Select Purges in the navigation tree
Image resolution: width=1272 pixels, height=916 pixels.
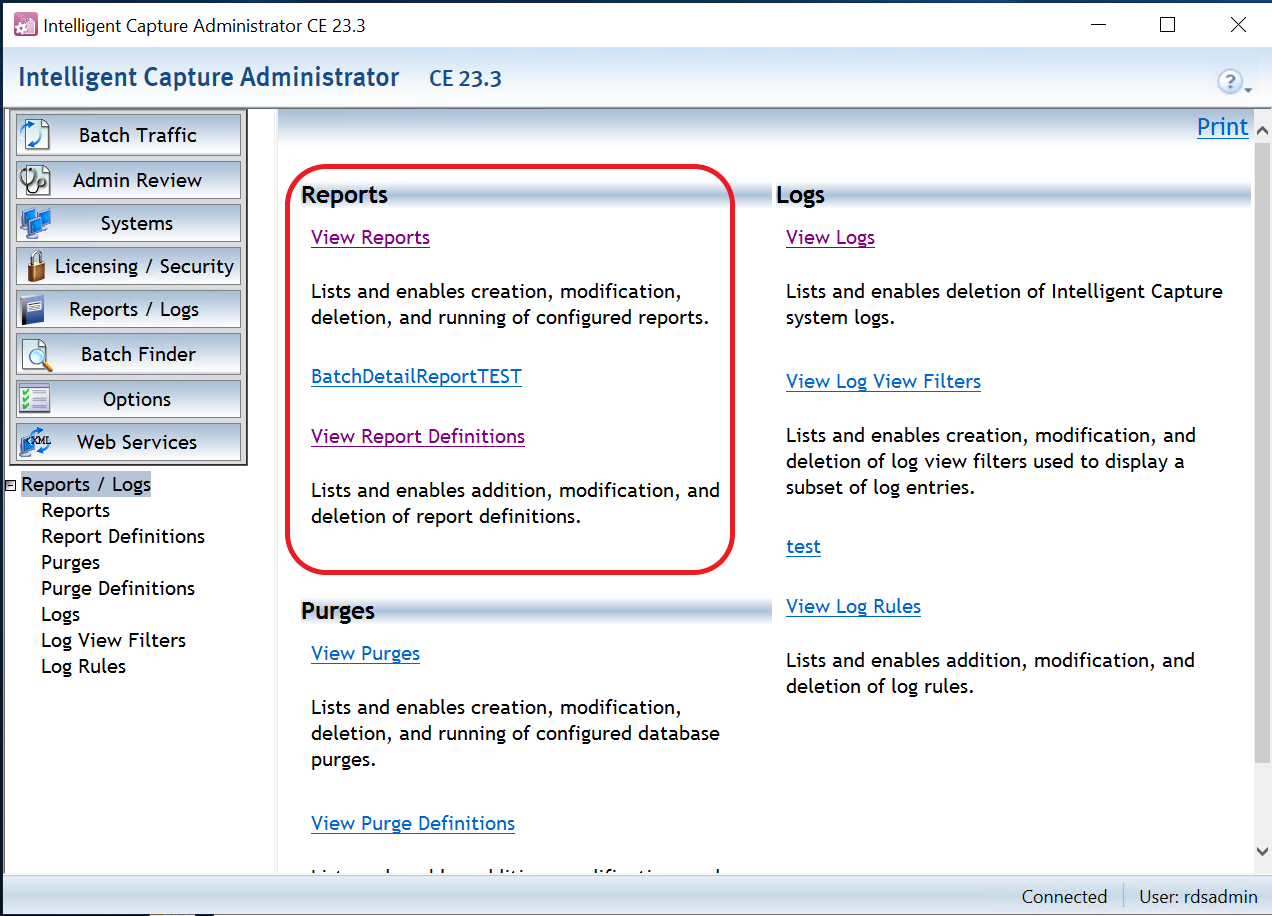coord(70,563)
